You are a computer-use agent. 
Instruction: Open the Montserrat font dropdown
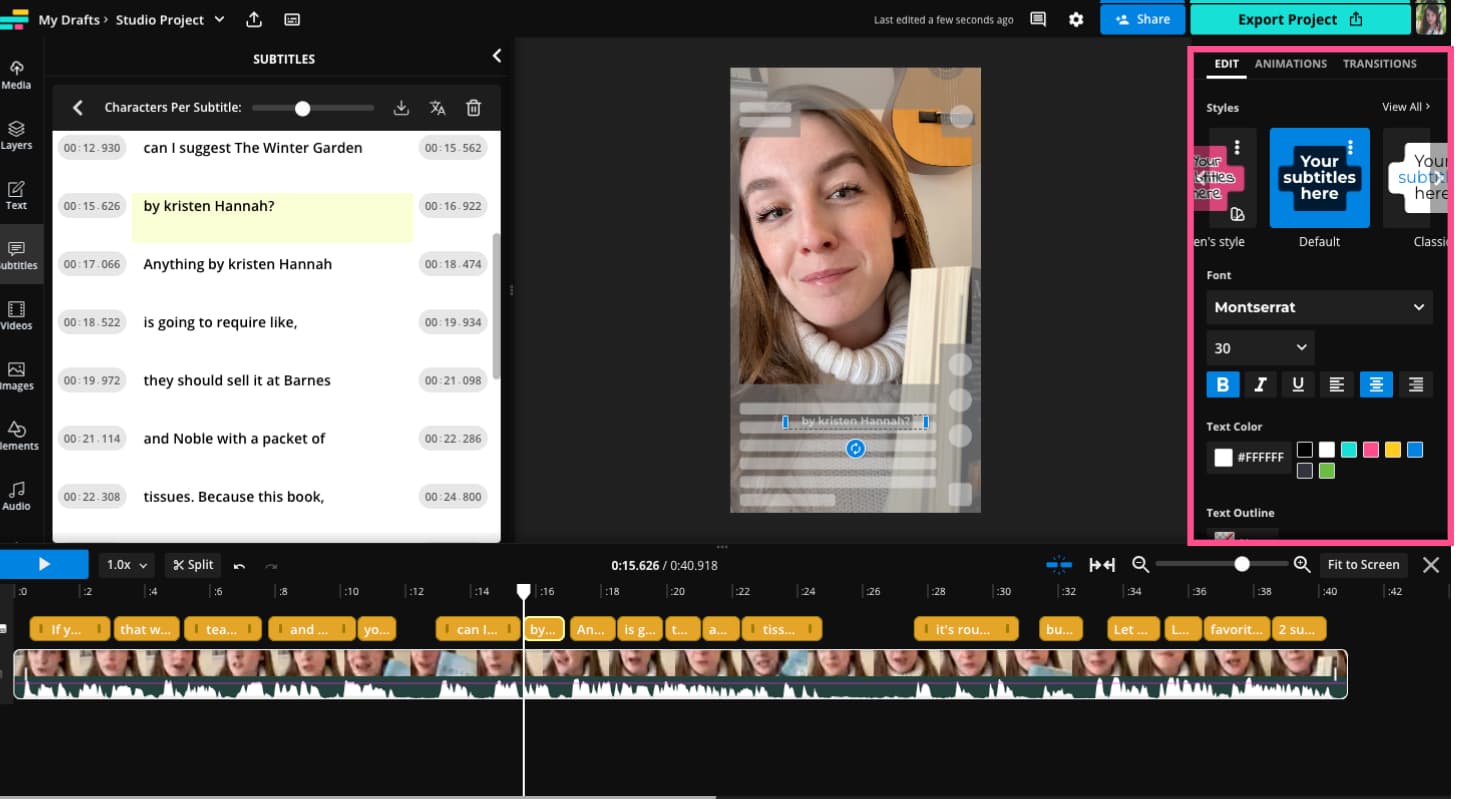(1319, 307)
